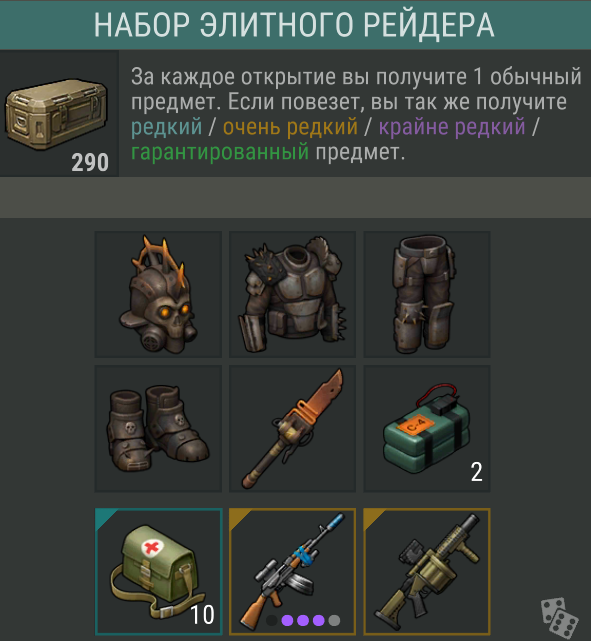Click the 'НАБОР ЭЛИТНОГО РЕЙДЕРА' title header
Viewport: 591px width, 641px height.
coord(294,25)
